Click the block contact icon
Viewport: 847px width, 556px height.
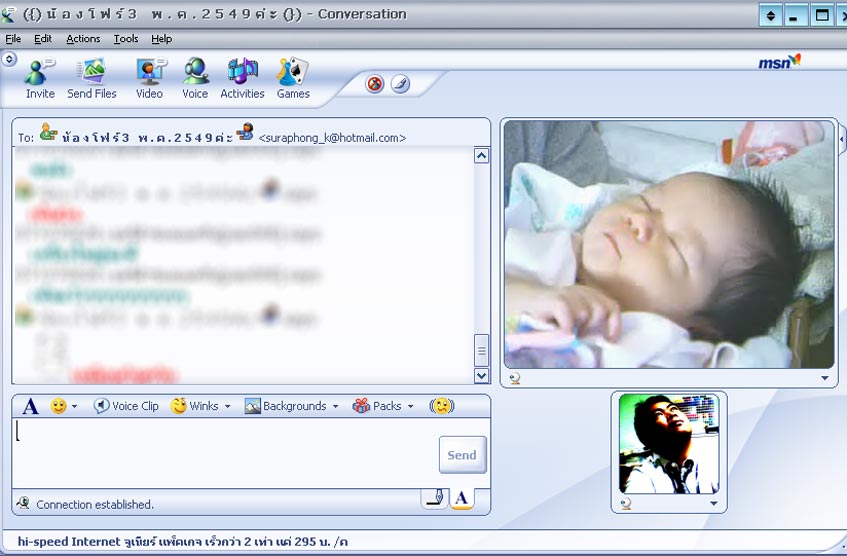point(375,84)
